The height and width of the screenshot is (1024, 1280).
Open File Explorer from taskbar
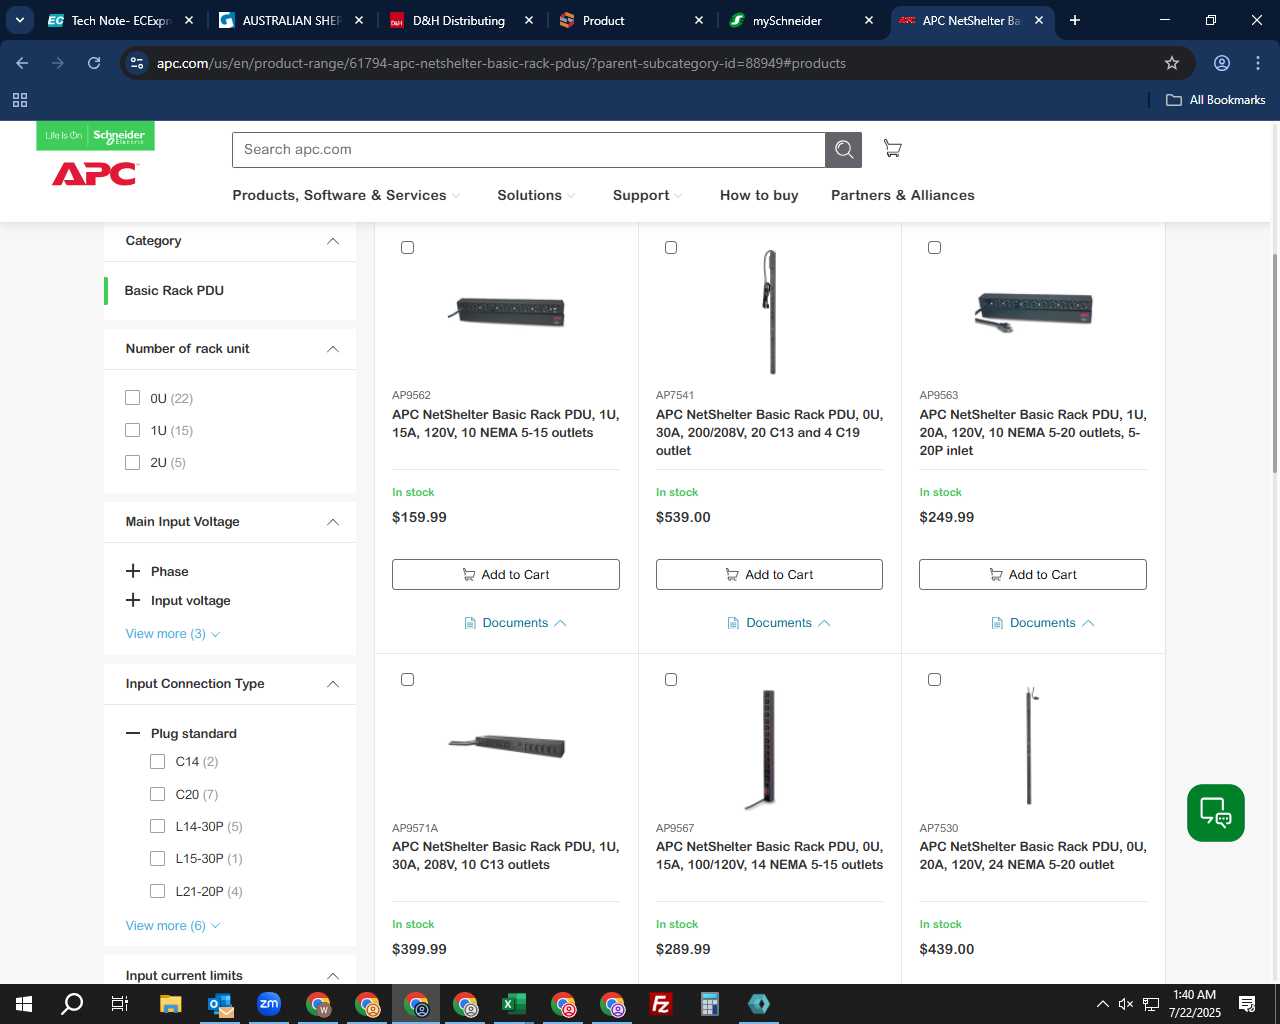point(170,1004)
